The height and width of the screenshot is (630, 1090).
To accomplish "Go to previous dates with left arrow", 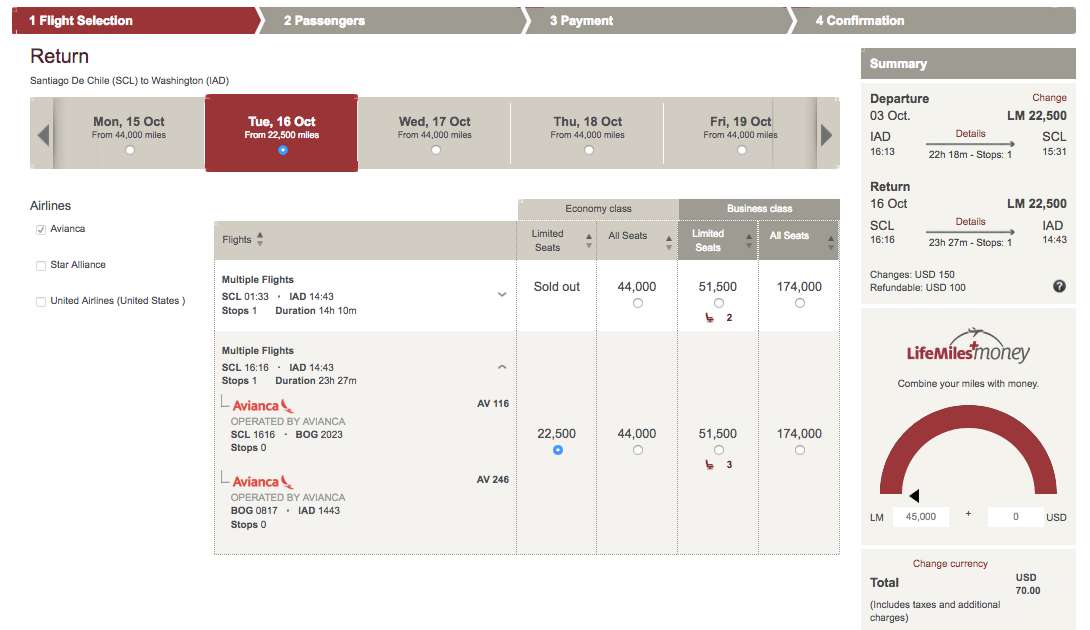I will [x=43, y=134].
